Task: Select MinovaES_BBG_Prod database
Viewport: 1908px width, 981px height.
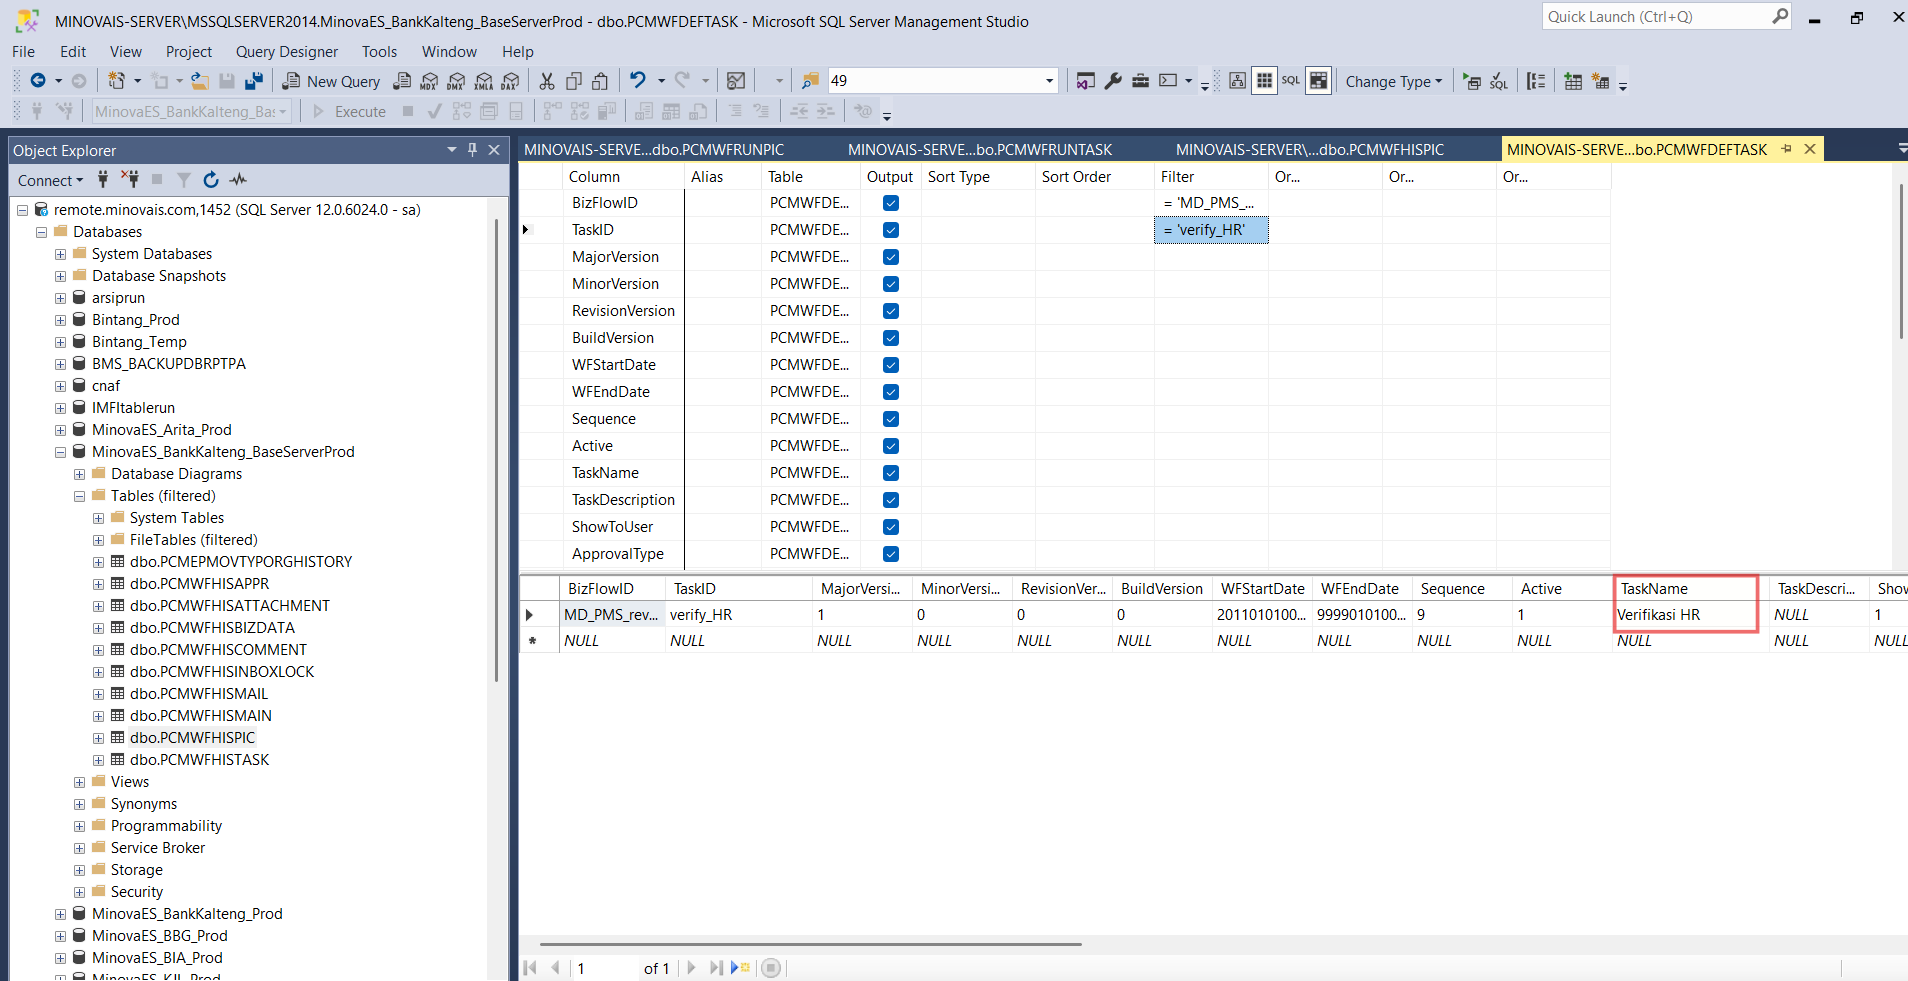Action: (160, 936)
